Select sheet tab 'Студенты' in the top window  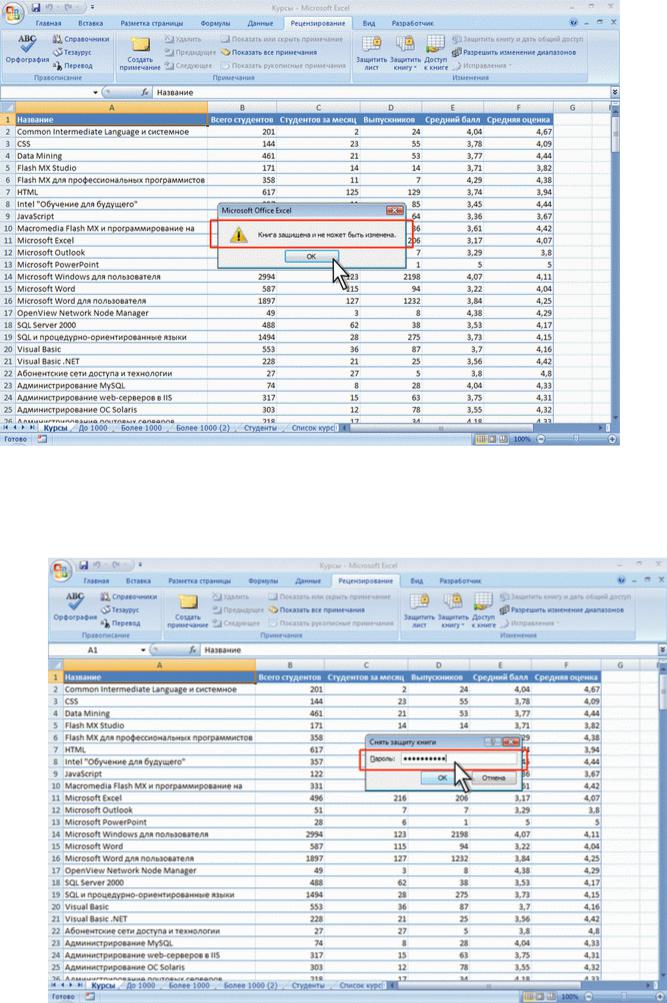tap(260, 428)
